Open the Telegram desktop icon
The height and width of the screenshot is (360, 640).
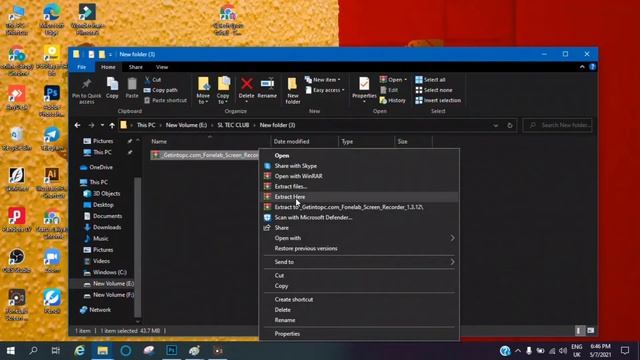52,139
